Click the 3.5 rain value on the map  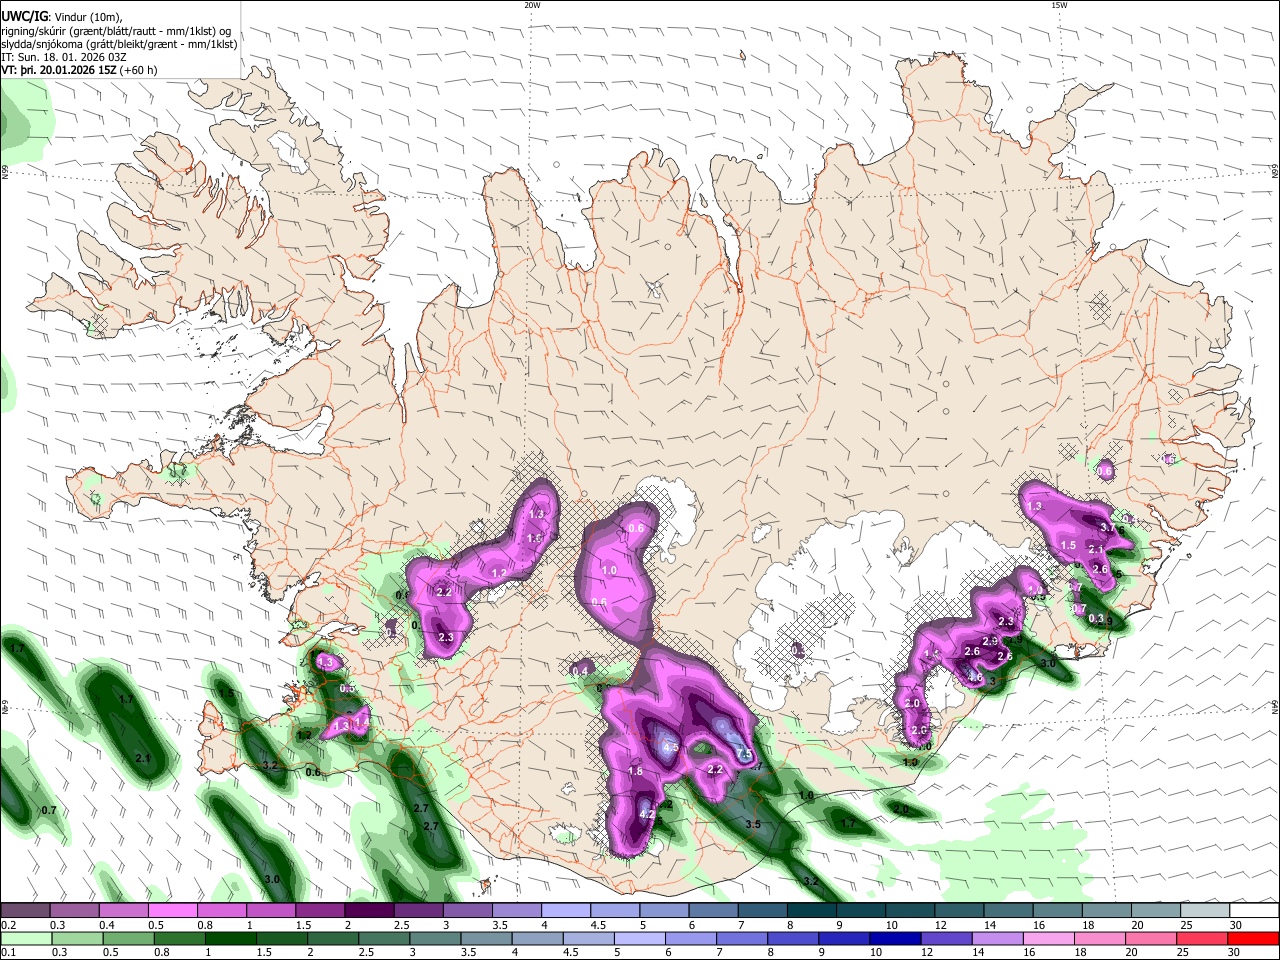click(754, 824)
